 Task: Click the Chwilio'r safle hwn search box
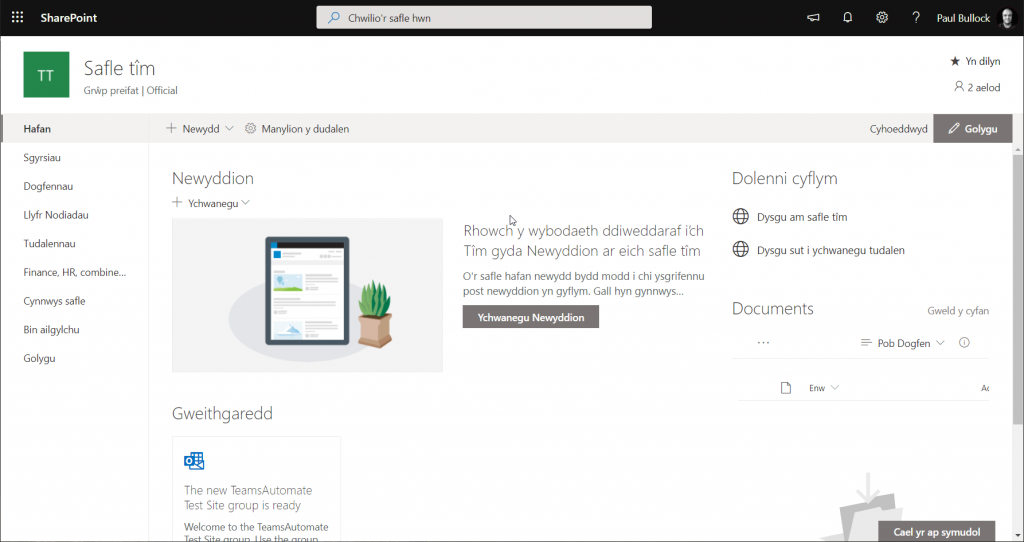tap(484, 18)
